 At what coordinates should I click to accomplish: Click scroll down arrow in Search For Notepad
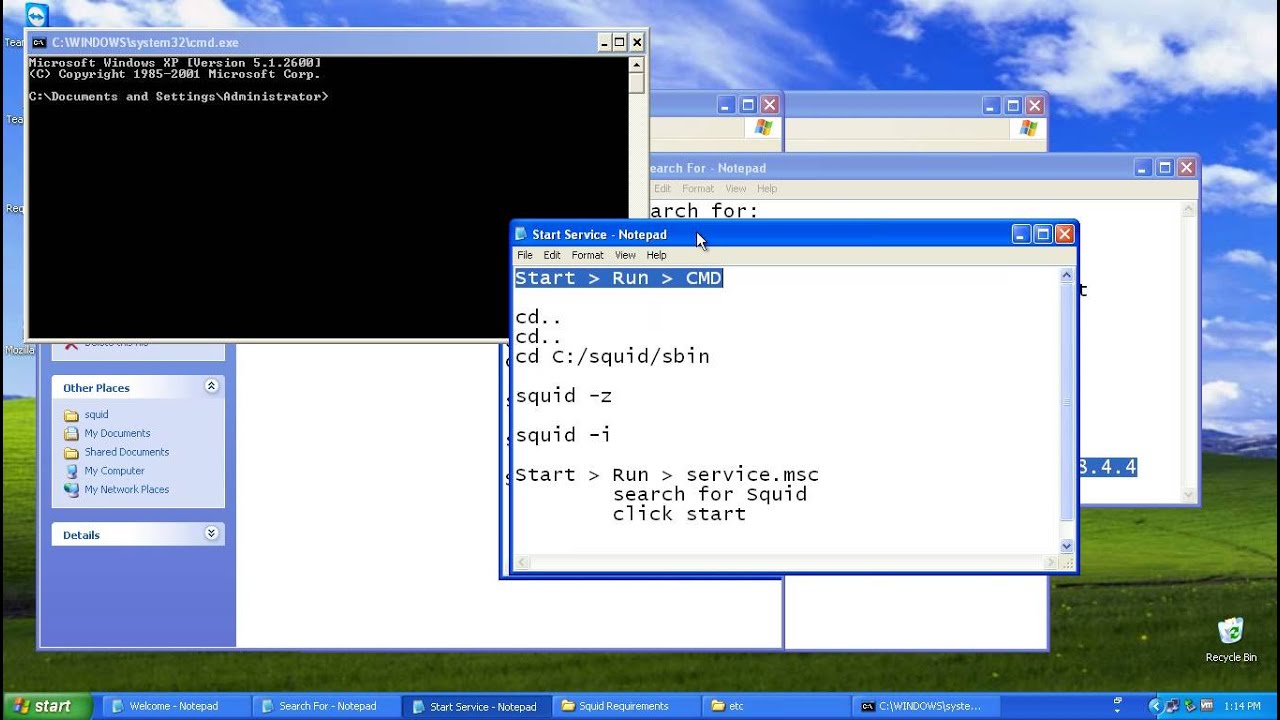pos(1189,494)
